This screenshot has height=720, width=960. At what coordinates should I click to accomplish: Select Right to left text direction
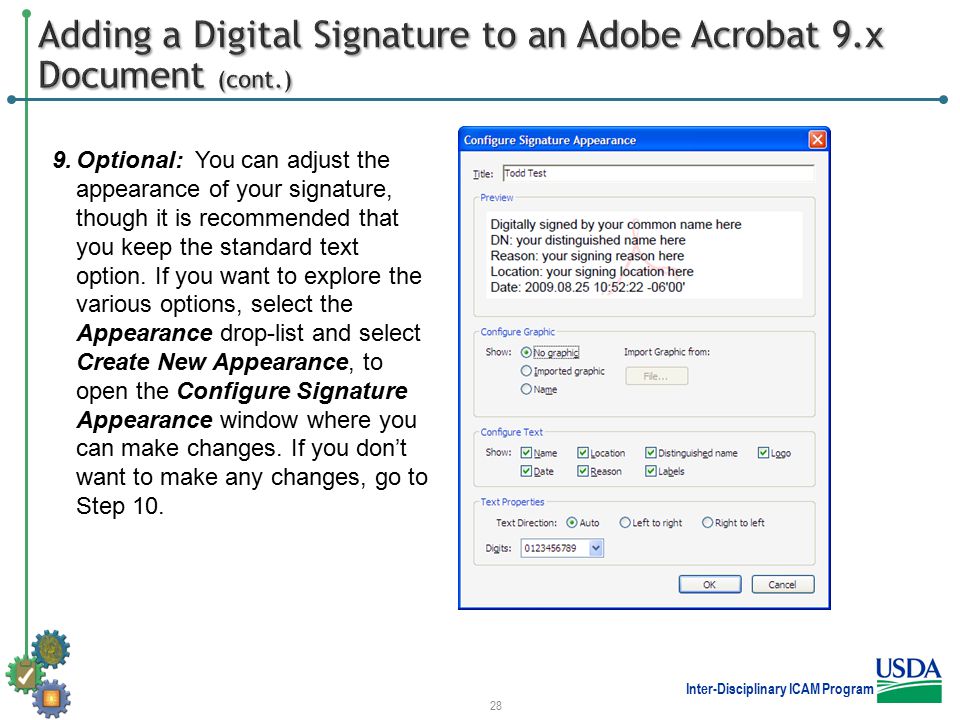[708, 523]
